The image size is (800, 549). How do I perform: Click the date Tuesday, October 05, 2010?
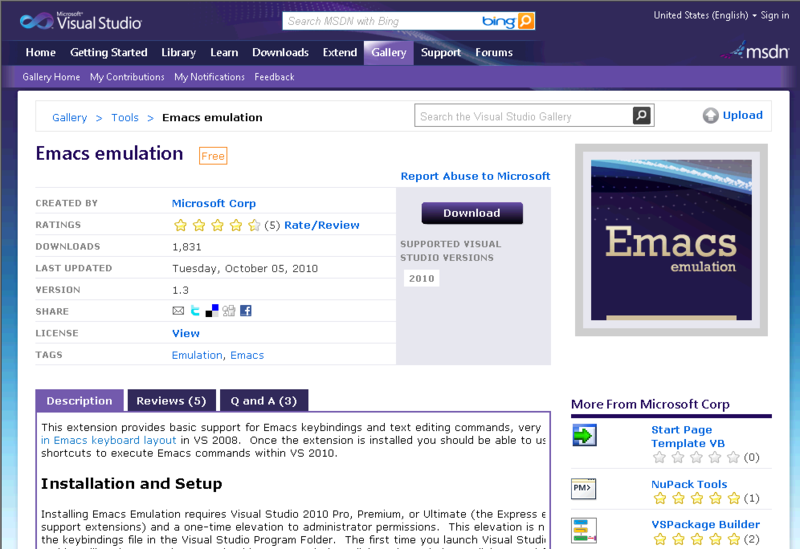pyautogui.click(x=245, y=268)
